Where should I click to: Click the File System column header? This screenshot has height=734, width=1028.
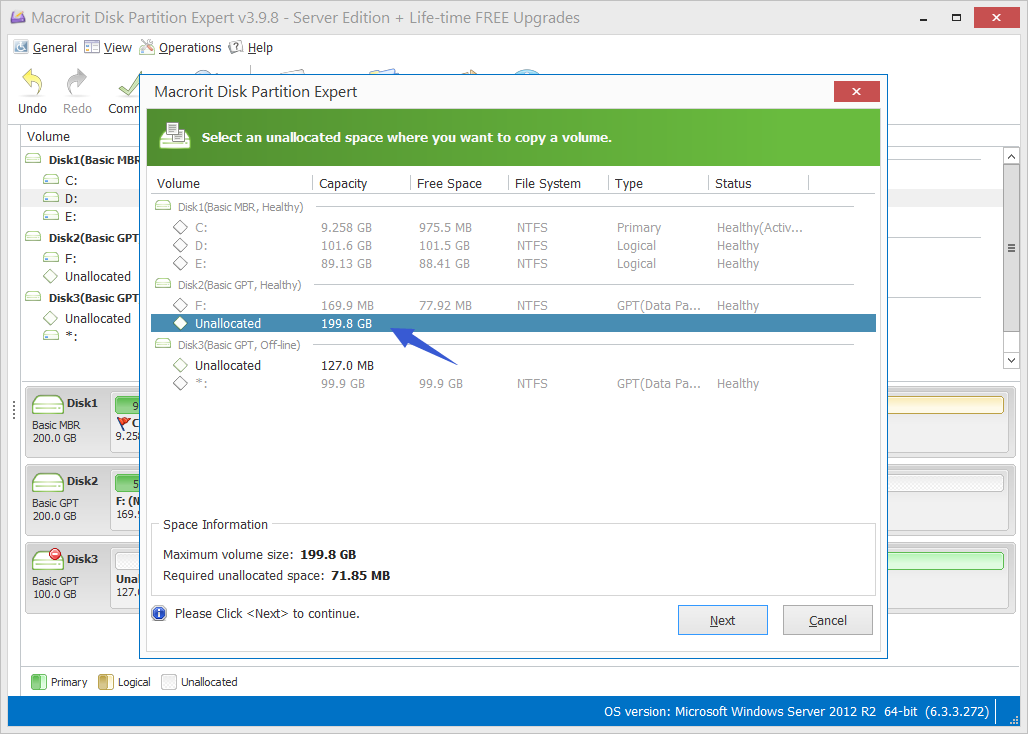pos(559,184)
